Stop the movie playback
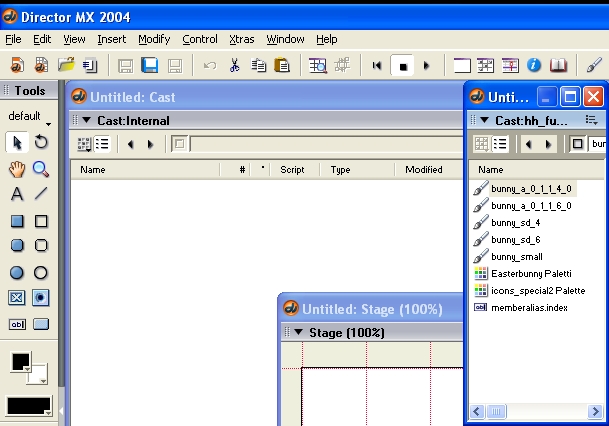Screen dimensions: 609x426 (x=402, y=66)
